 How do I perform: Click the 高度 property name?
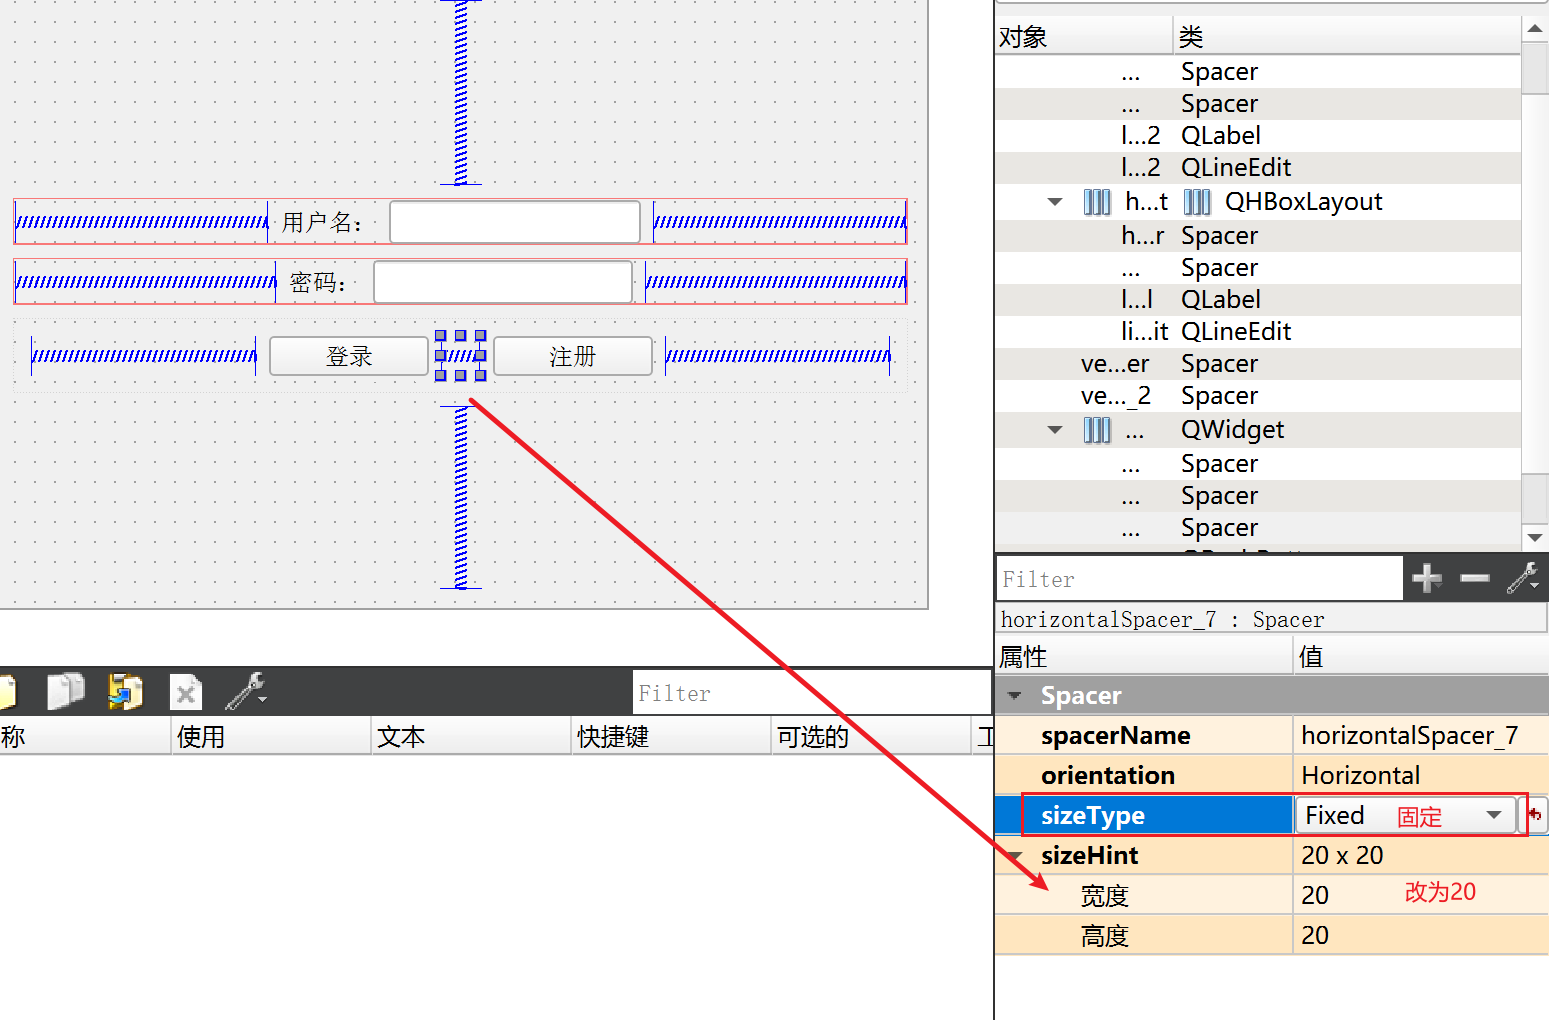tap(1105, 936)
